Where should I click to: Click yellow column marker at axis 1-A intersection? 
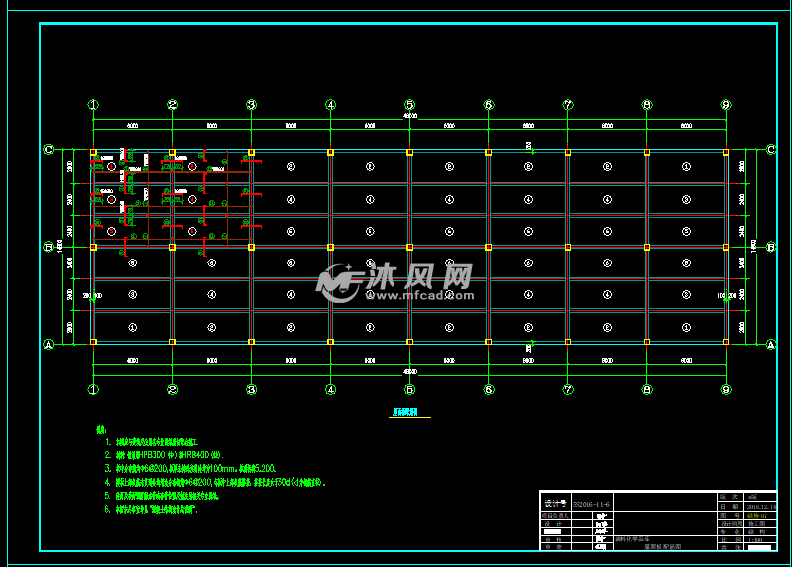[x=93, y=343]
